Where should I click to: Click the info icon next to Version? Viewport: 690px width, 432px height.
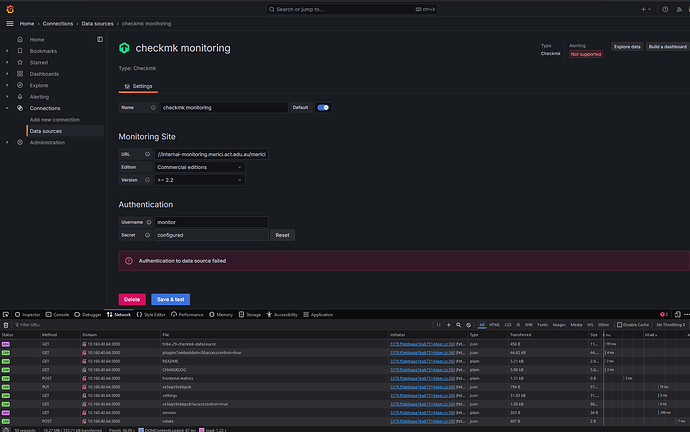point(147,180)
